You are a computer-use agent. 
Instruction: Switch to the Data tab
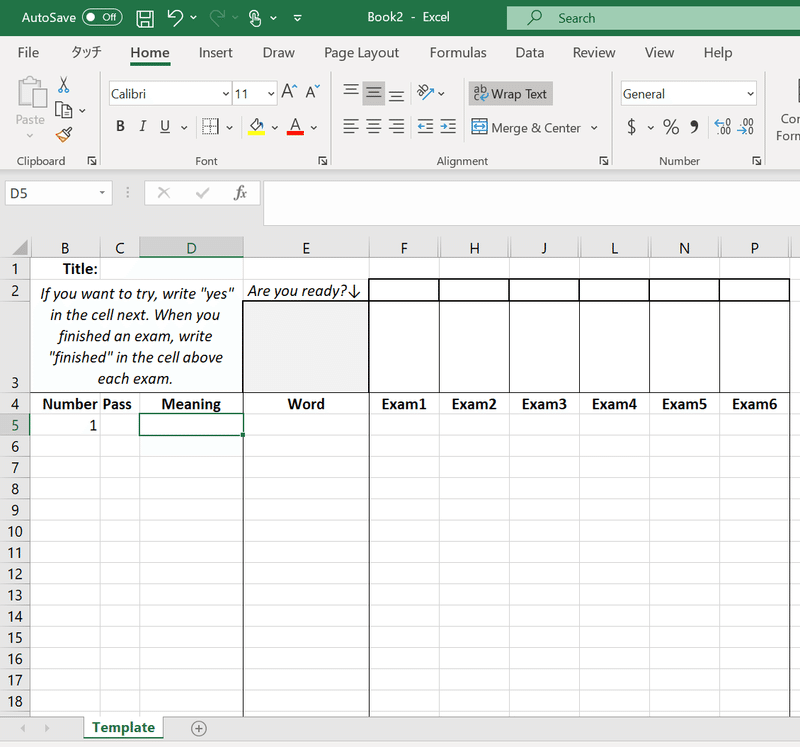tap(530, 53)
